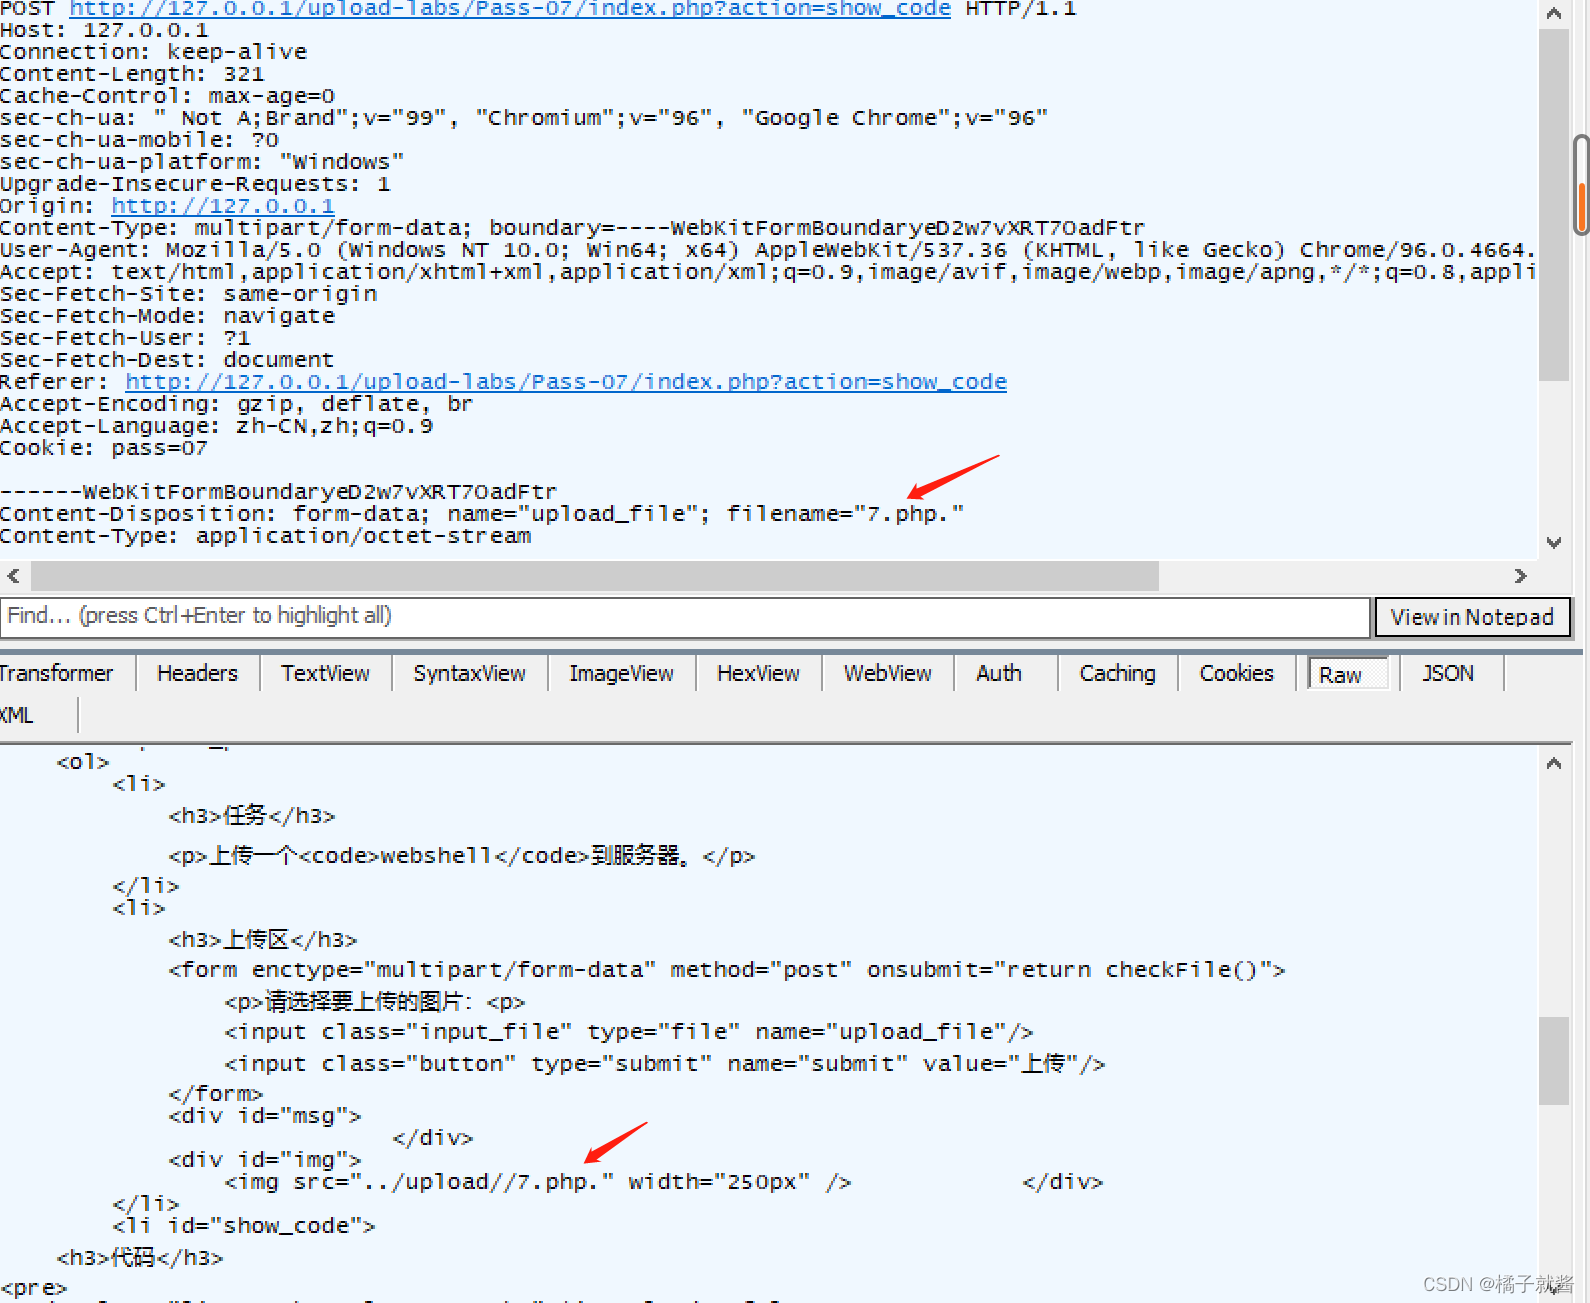
Task: Click the response pane scroll-down arrow
Action: pyautogui.click(x=1554, y=1289)
